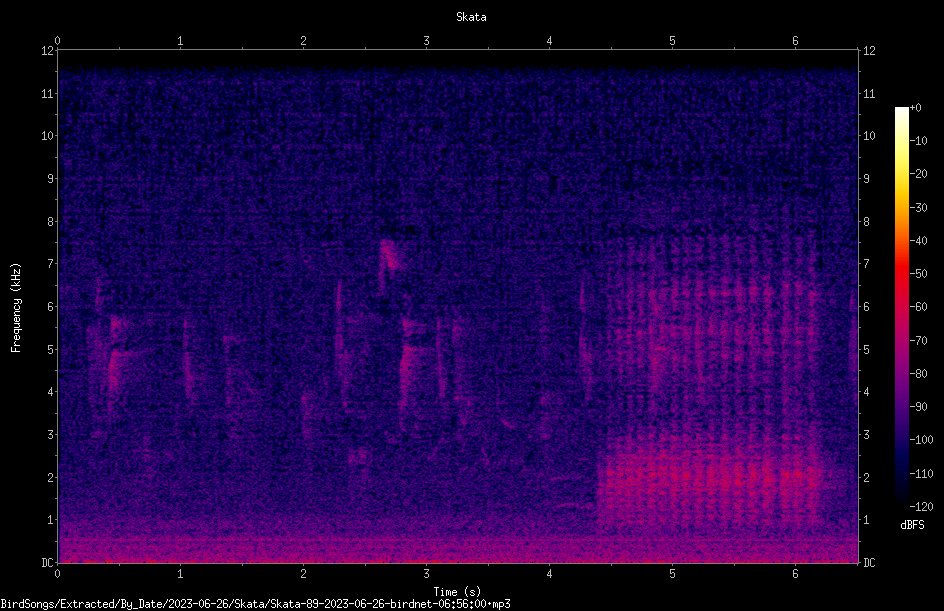Click the "2" tick on the upper time axis
The height and width of the screenshot is (611, 944).
pos(303,41)
